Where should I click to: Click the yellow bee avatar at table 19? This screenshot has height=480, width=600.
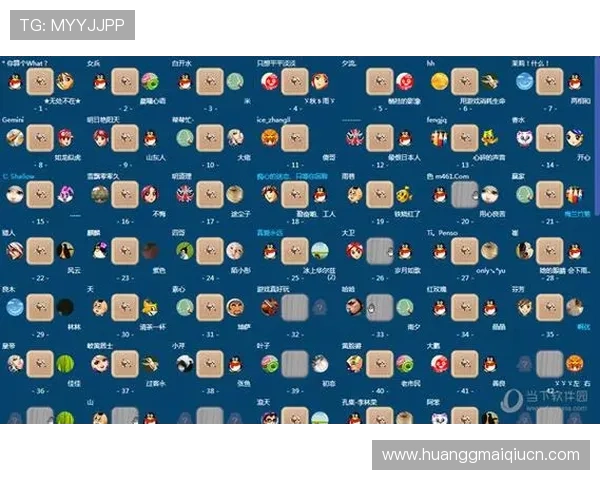(404, 194)
